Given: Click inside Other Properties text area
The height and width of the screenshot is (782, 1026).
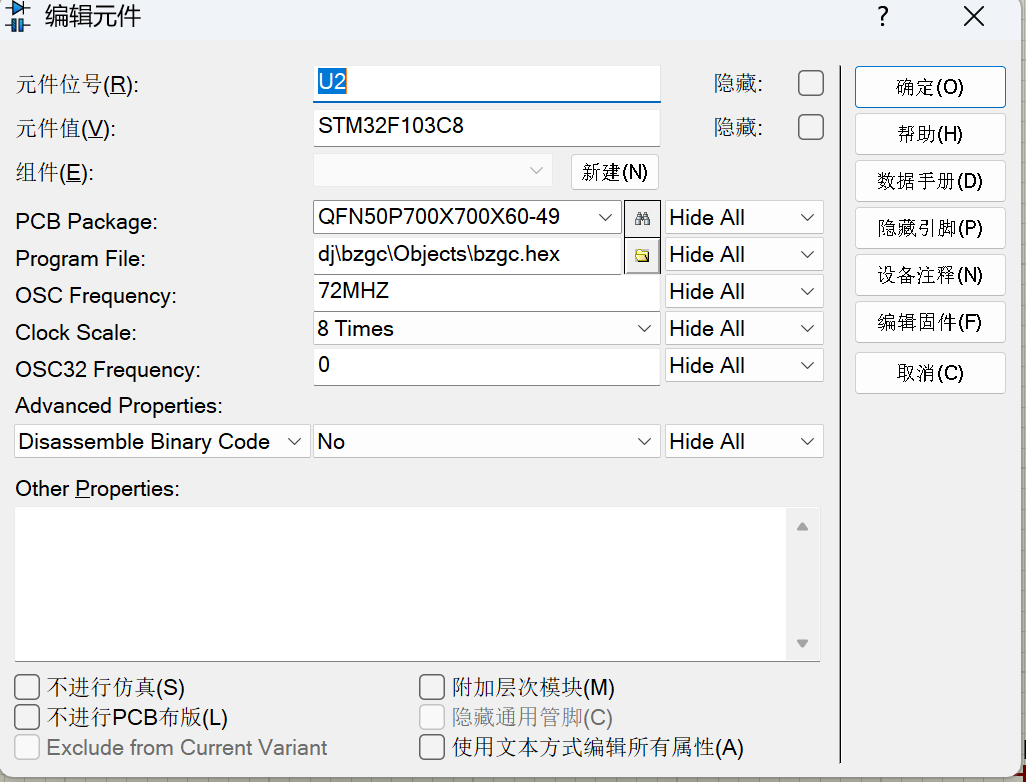Looking at the screenshot, I should pos(400,584).
